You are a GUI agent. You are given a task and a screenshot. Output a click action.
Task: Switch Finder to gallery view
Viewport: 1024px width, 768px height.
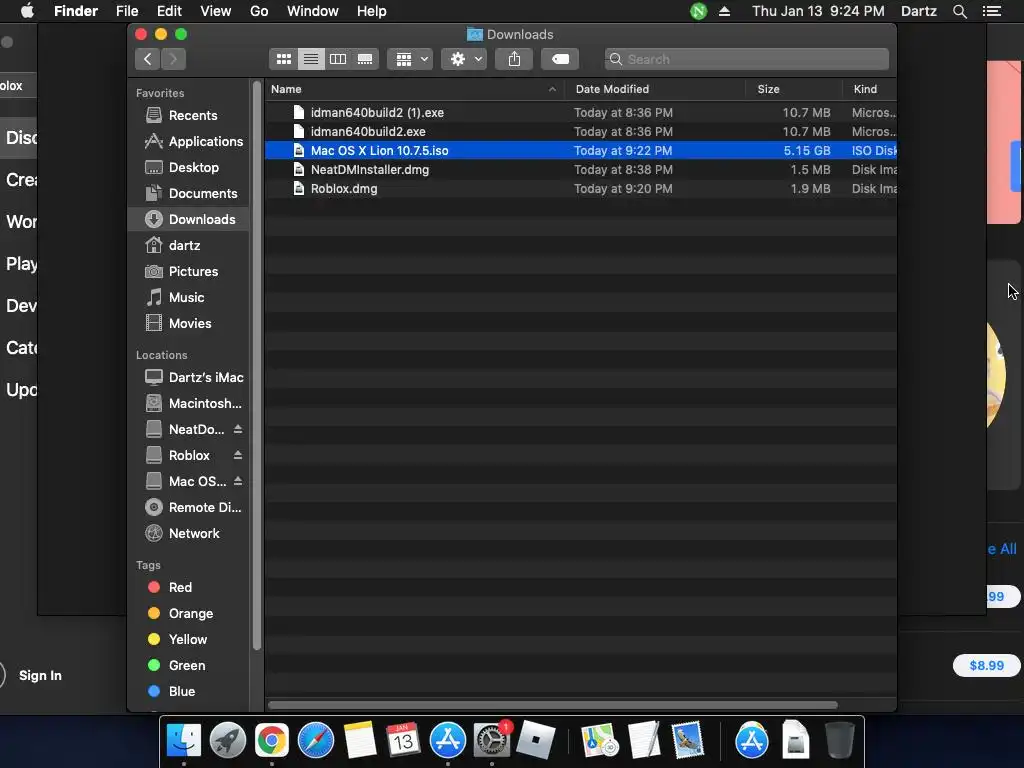(x=365, y=59)
